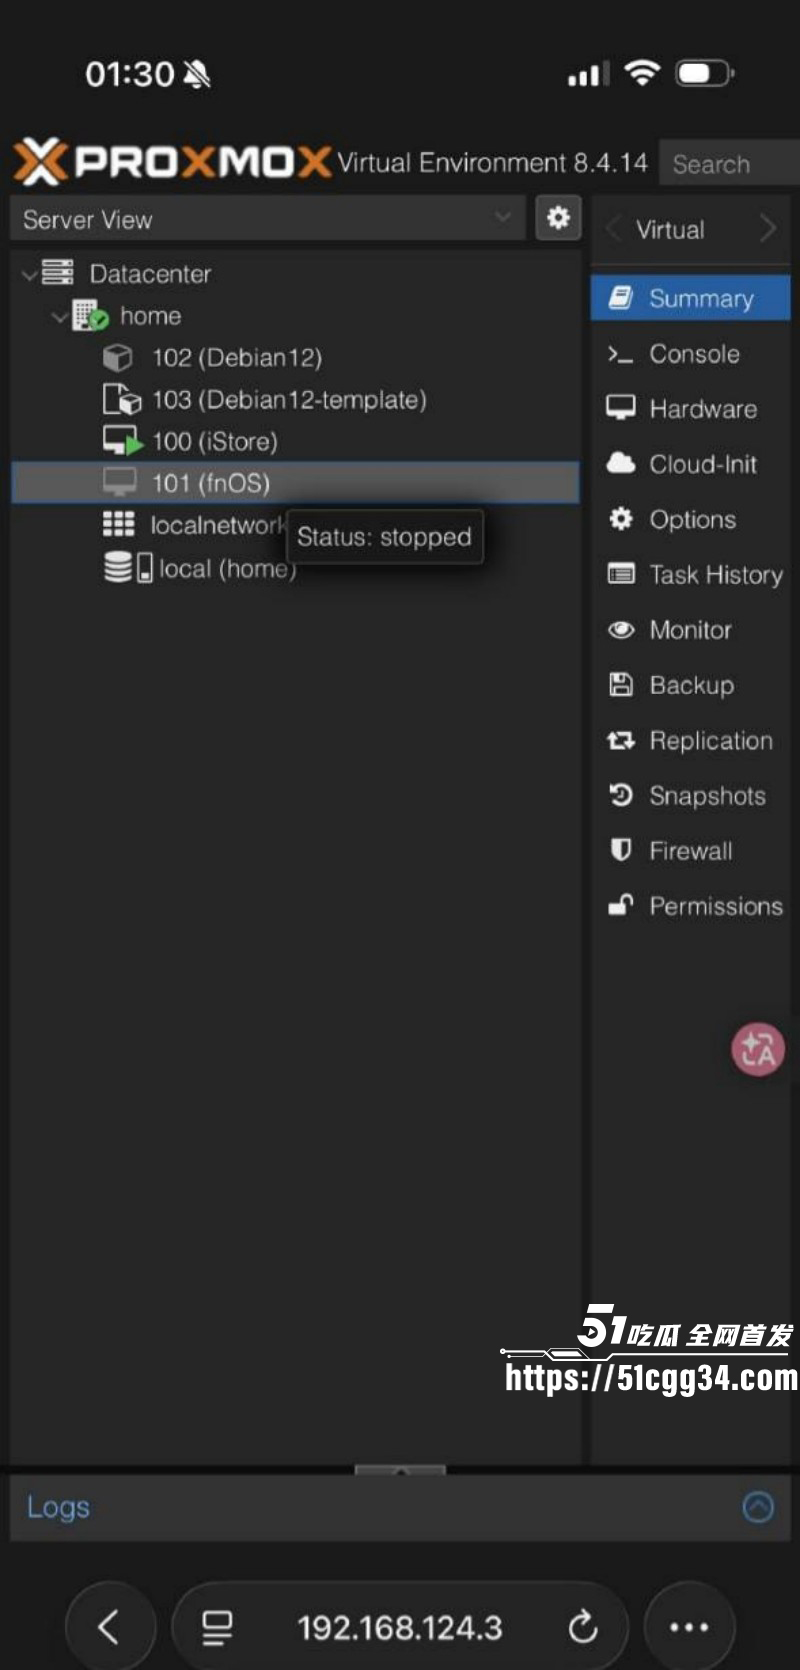Reload the page with the browser refresh icon
The width and height of the screenshot is (800, 1670).
click(583, 1627)
